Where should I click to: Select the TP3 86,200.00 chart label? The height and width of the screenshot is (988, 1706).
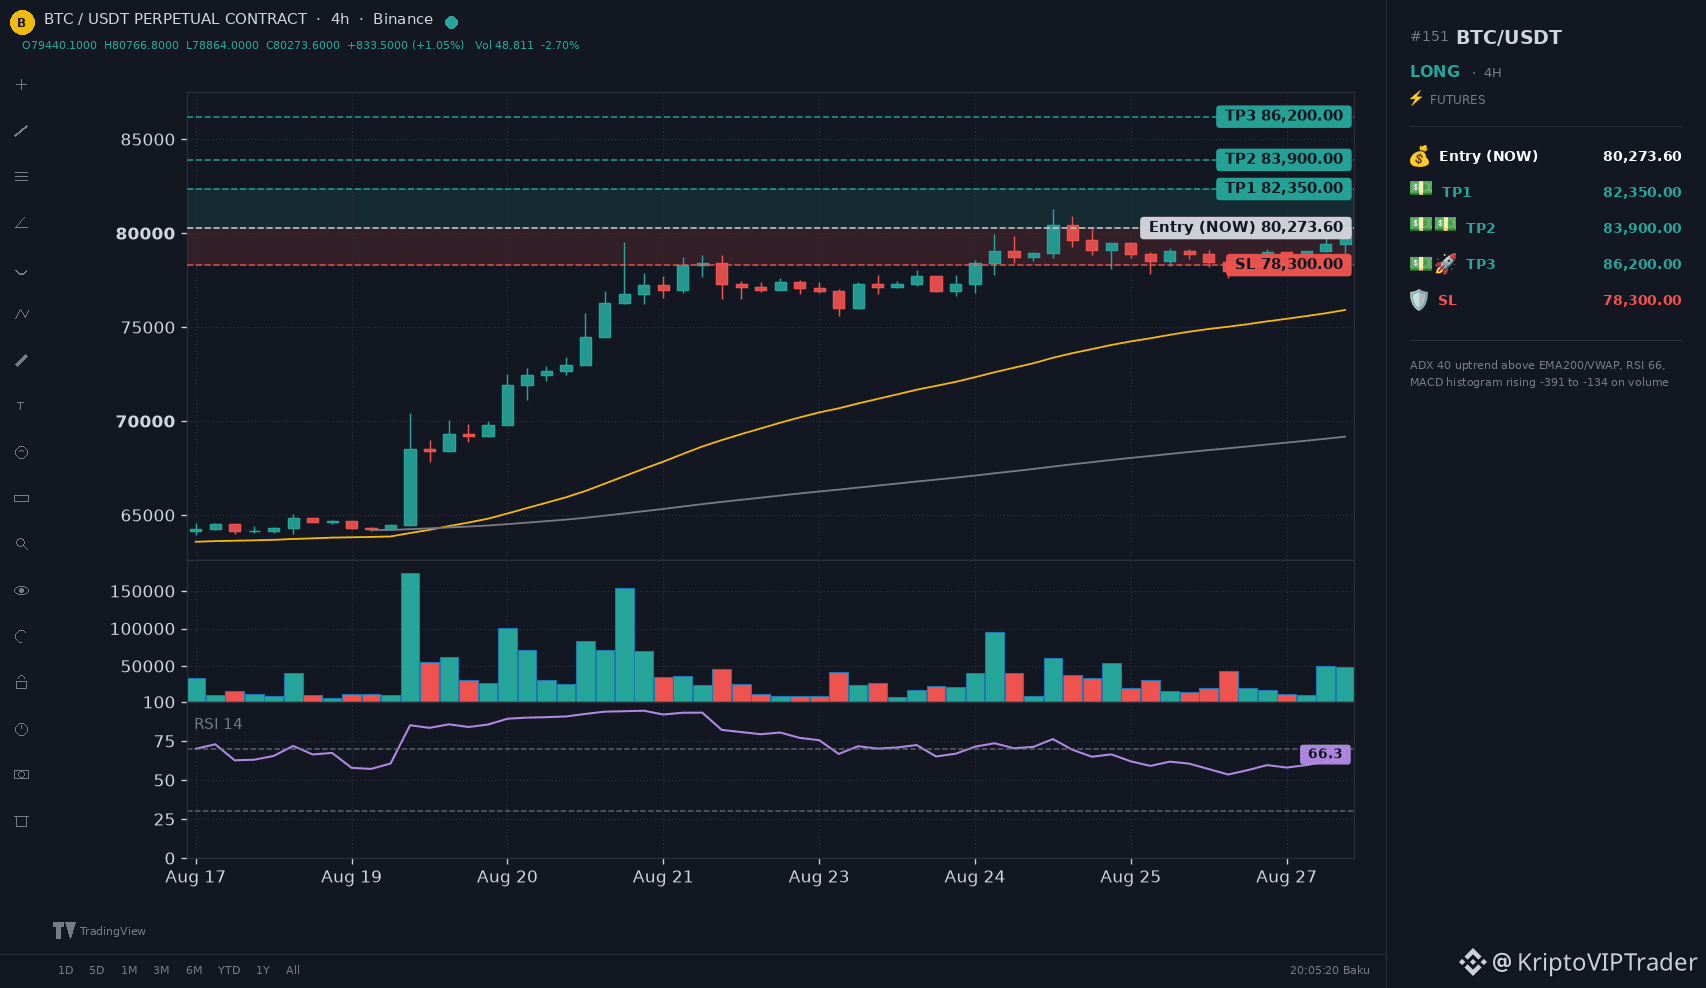(1284, 116)
